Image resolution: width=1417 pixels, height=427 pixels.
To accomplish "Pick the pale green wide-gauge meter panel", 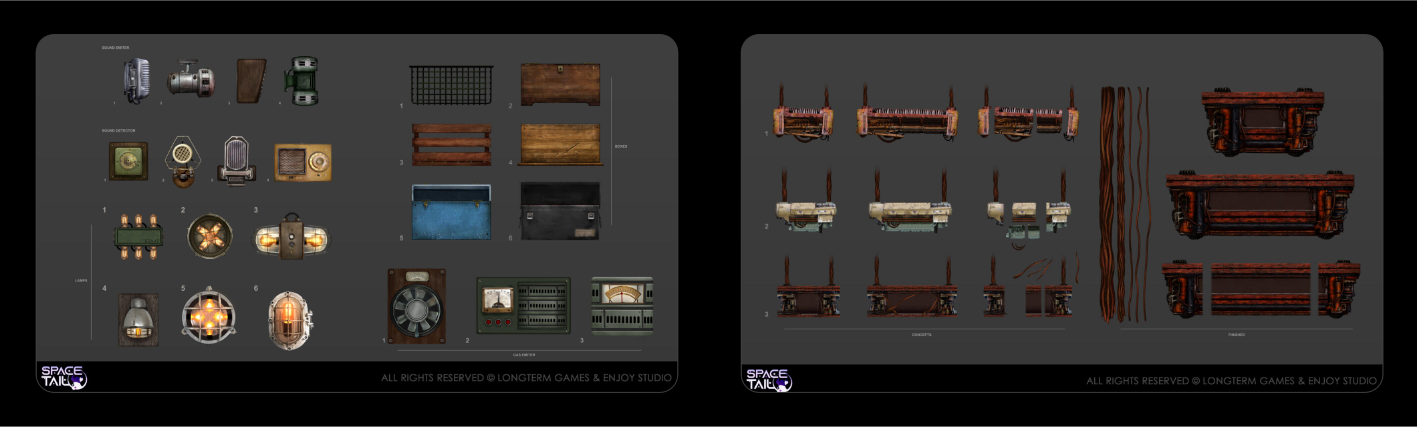I will click(622, 305).
